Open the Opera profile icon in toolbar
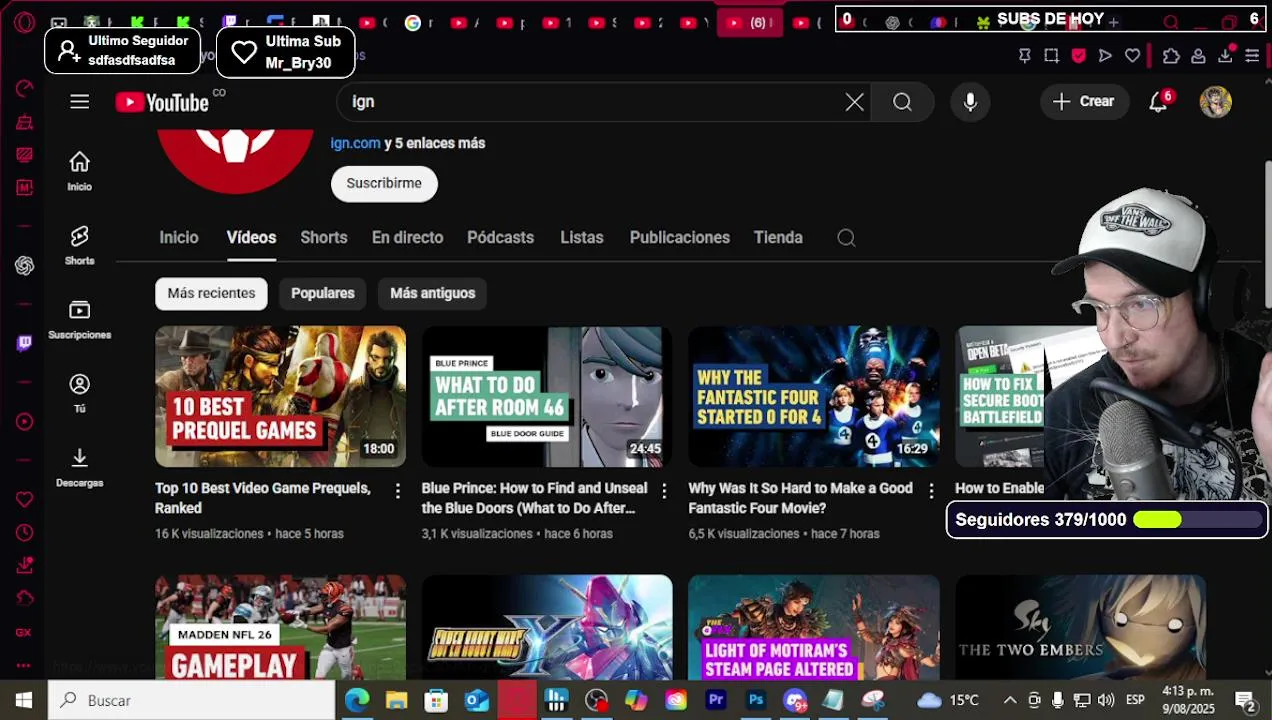Screen dimensions: 1272x720 click(1198, 56)
